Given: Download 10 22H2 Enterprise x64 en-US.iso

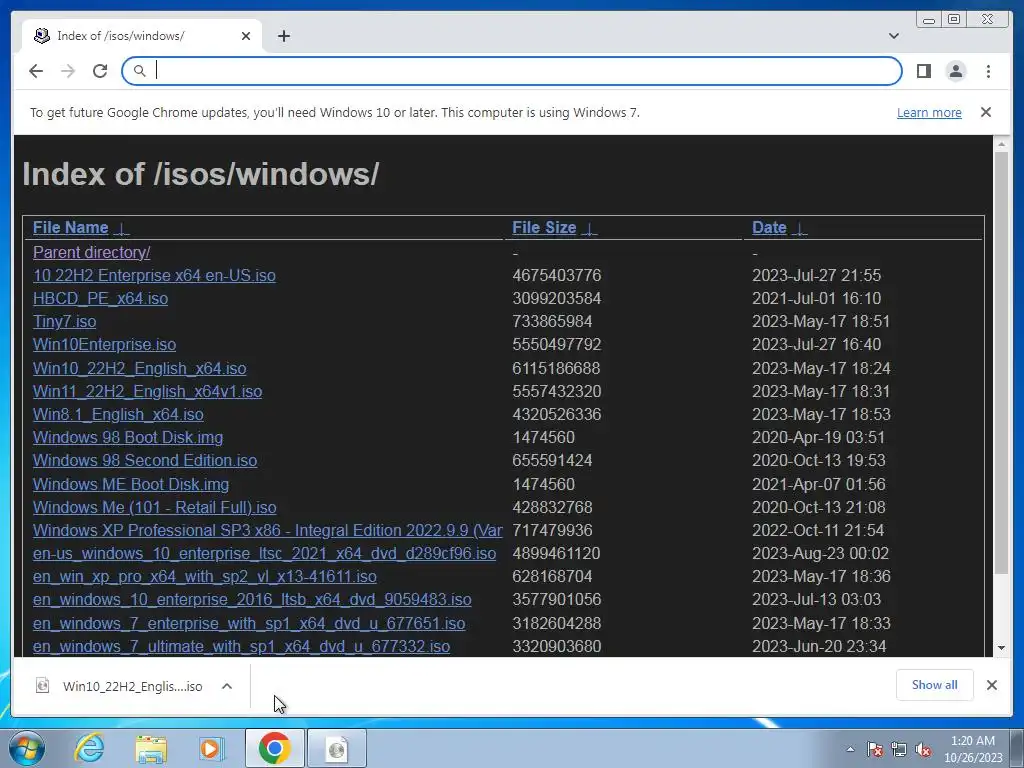Looking at the screenshot, I should [154, 275].
